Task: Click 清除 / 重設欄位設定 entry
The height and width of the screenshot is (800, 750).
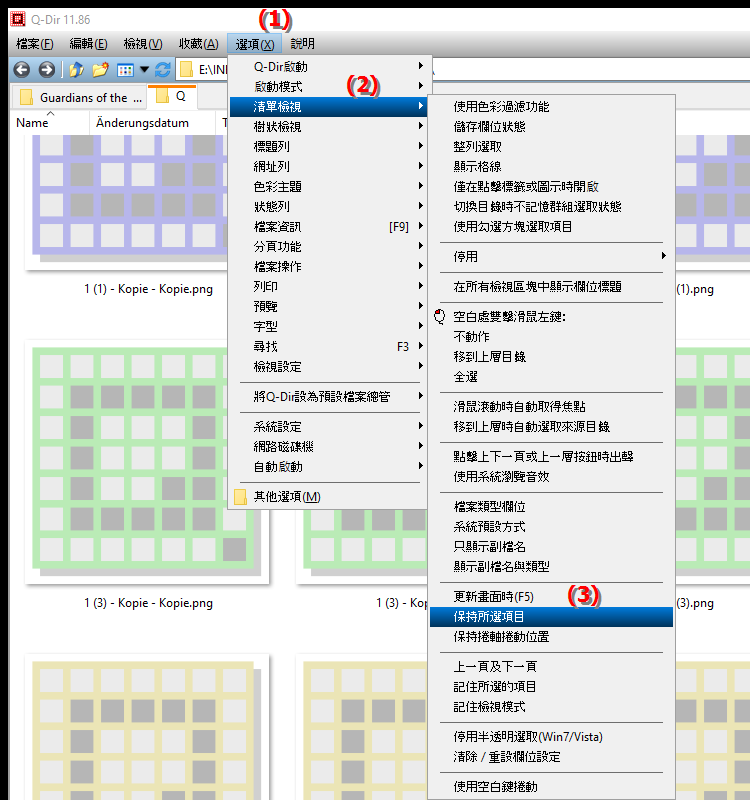Action: tap(551, 757)
